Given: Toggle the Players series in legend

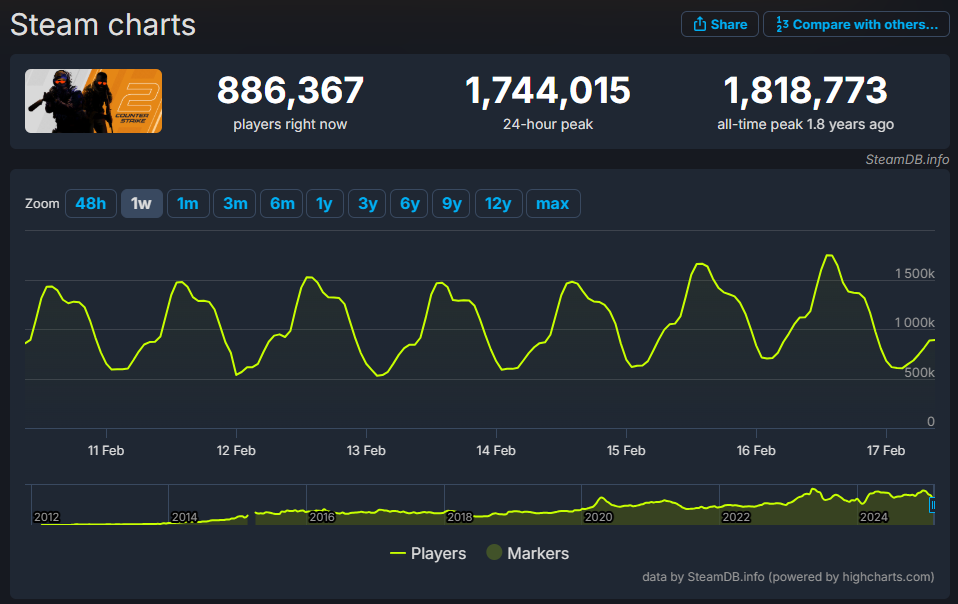Looking at the screenshot, I should pyautogui.click(x=428, y=553).
